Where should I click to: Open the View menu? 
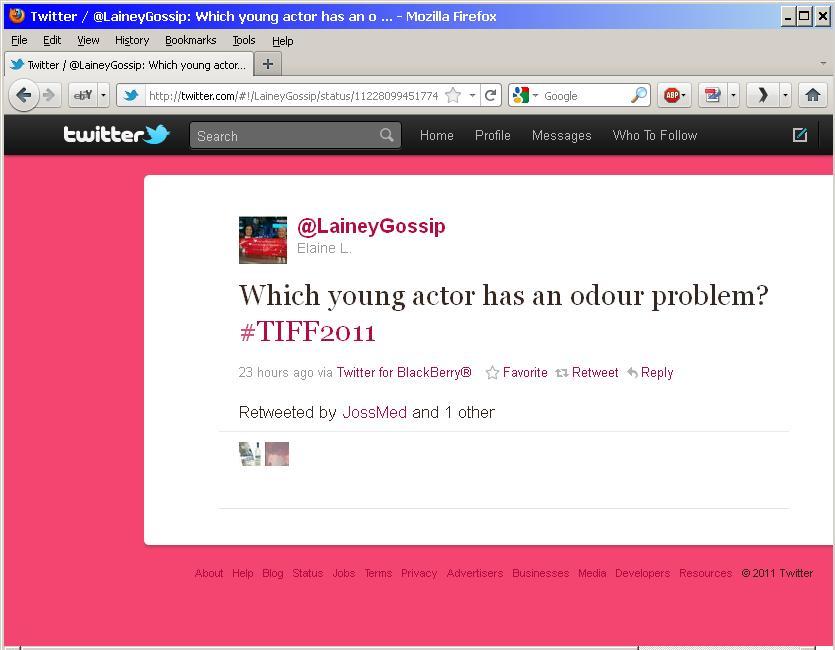tap(88, 40)
